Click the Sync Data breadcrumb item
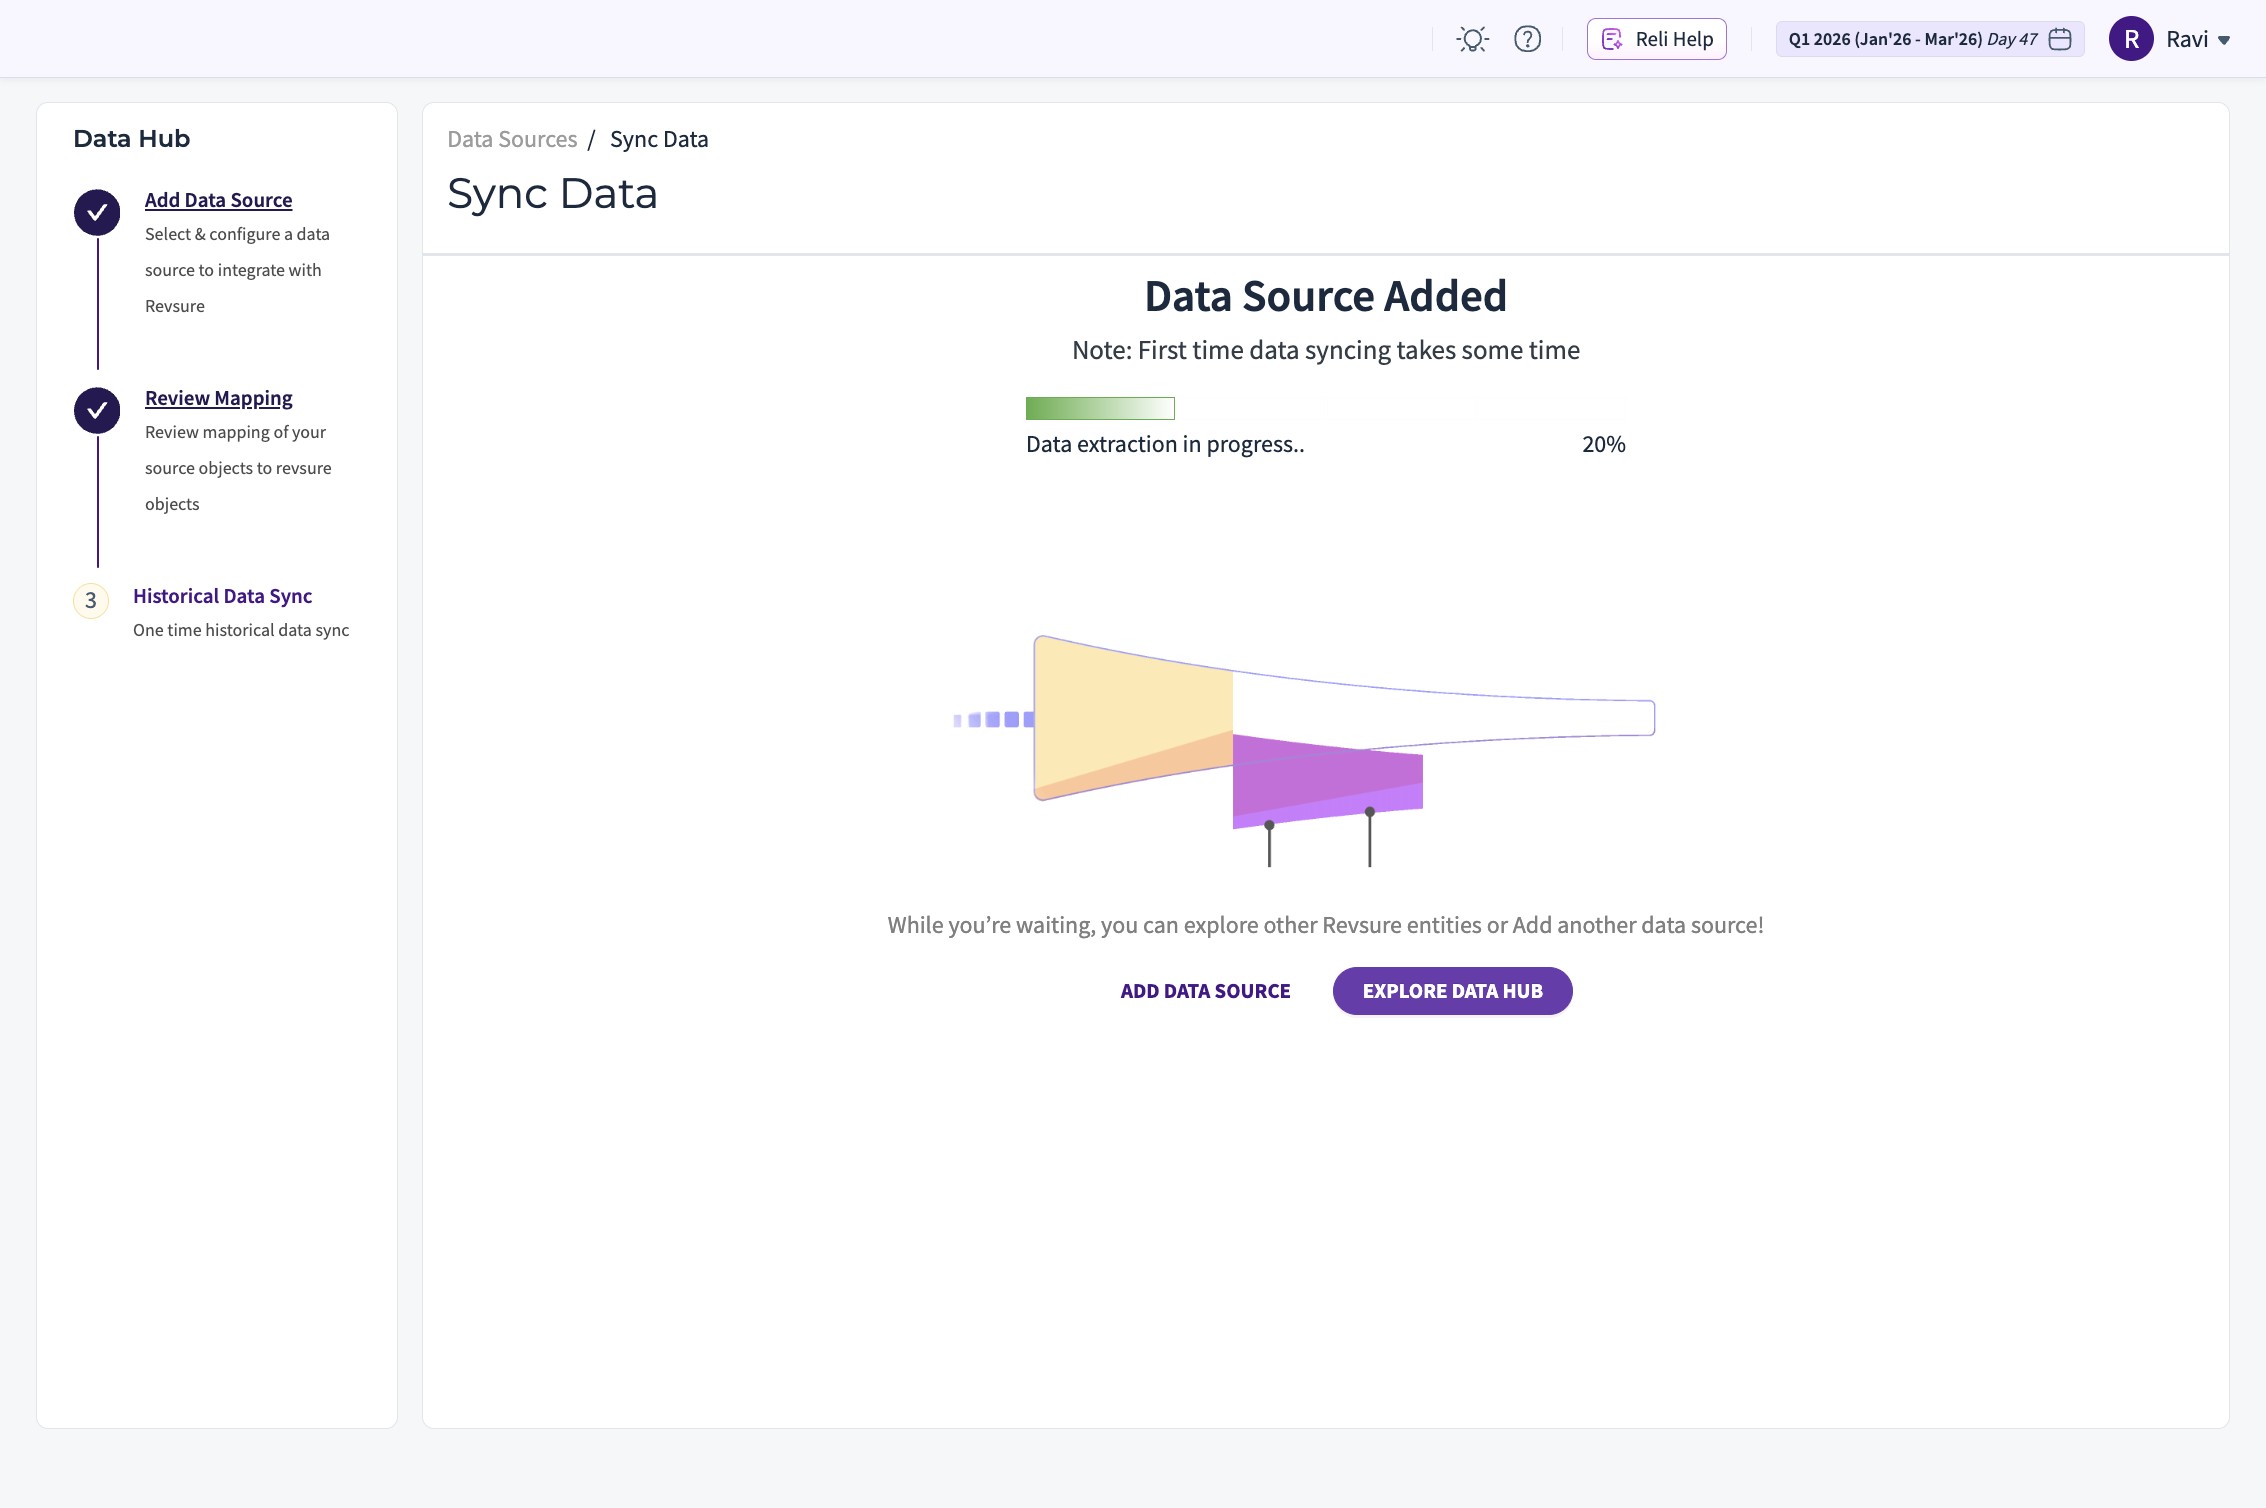The image size is (2266, 1508). pos(658,139)
